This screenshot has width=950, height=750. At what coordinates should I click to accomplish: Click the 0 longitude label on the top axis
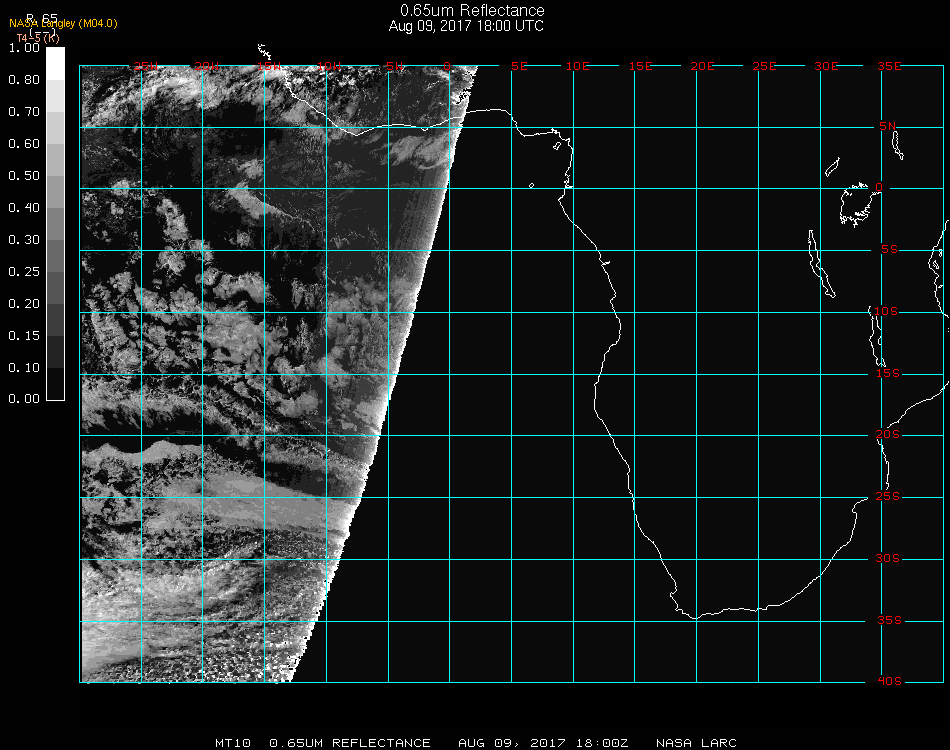pos(447,67)
